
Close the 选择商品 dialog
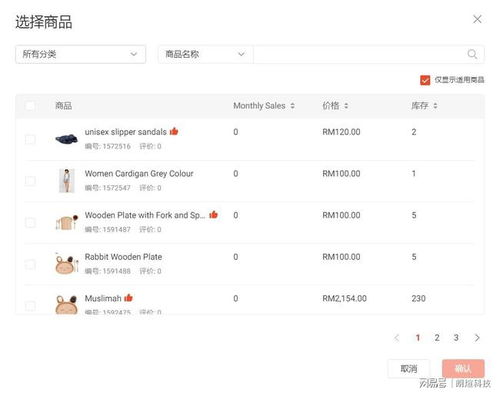click(x=477, y=19)
